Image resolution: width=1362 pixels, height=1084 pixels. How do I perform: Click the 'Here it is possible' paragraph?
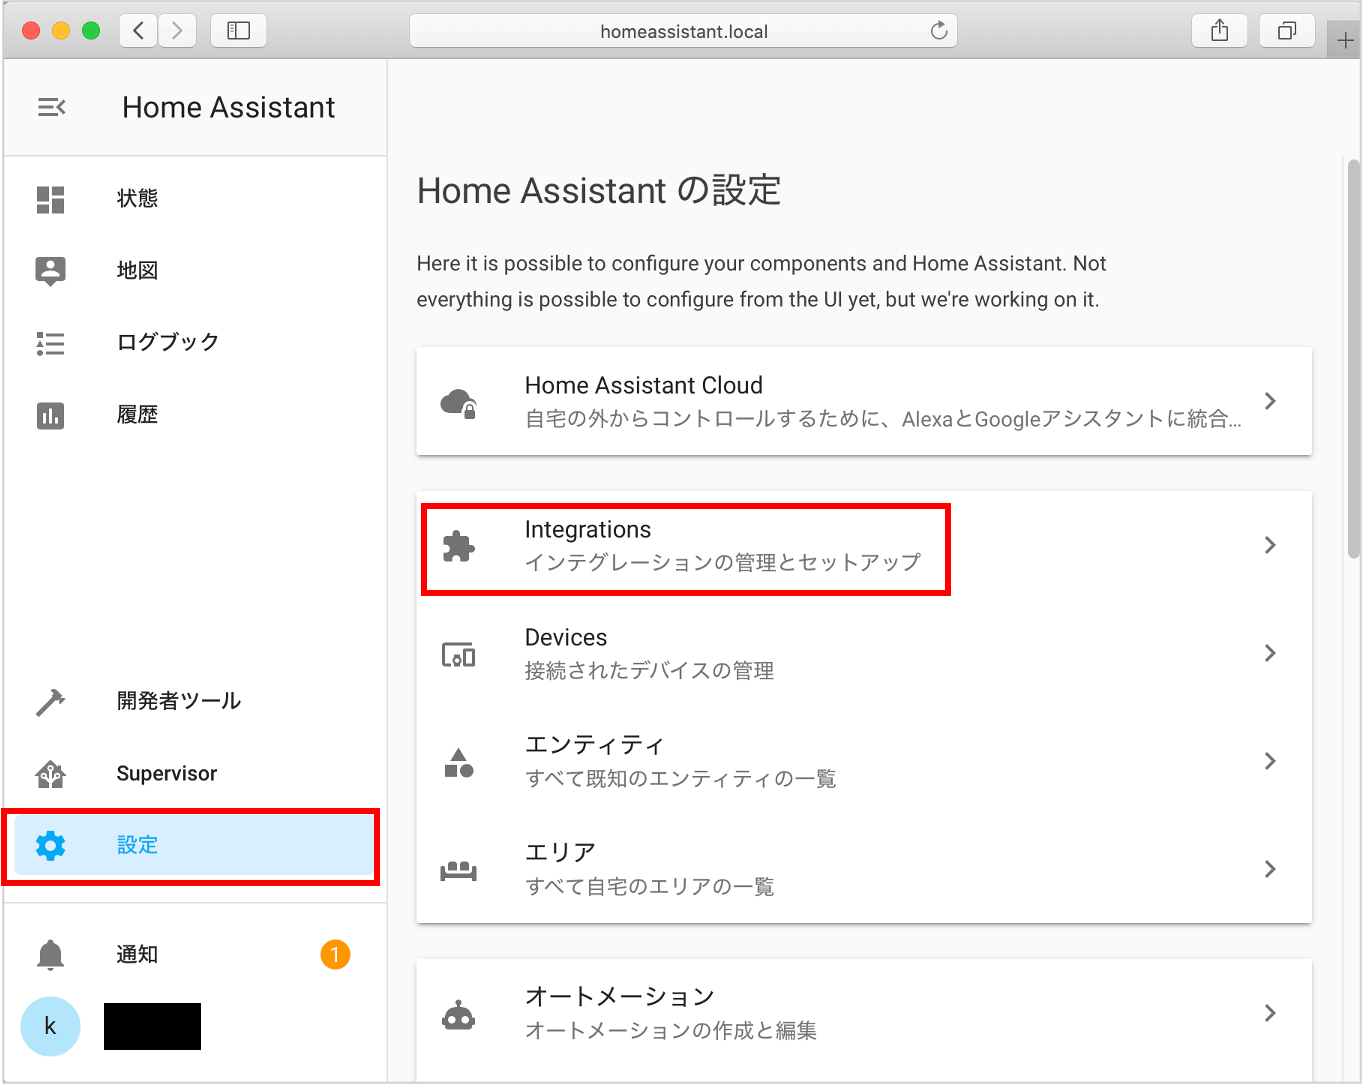pos(761,282)
